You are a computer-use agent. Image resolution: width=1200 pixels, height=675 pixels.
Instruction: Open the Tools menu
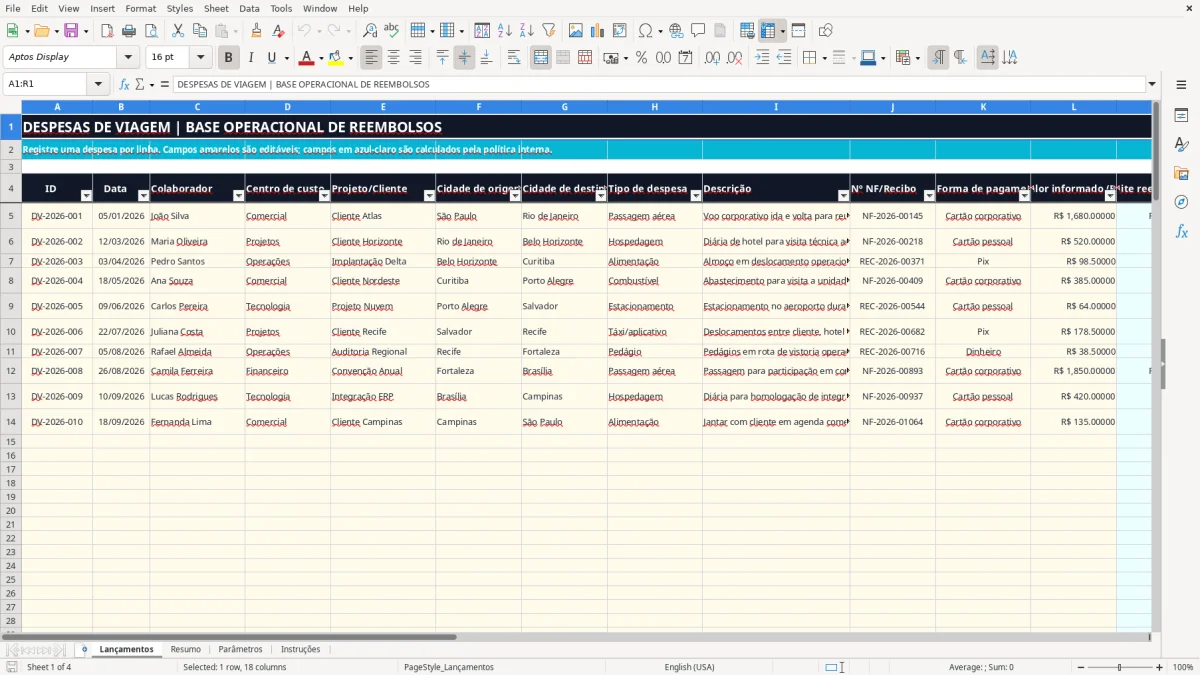[281, 8]
